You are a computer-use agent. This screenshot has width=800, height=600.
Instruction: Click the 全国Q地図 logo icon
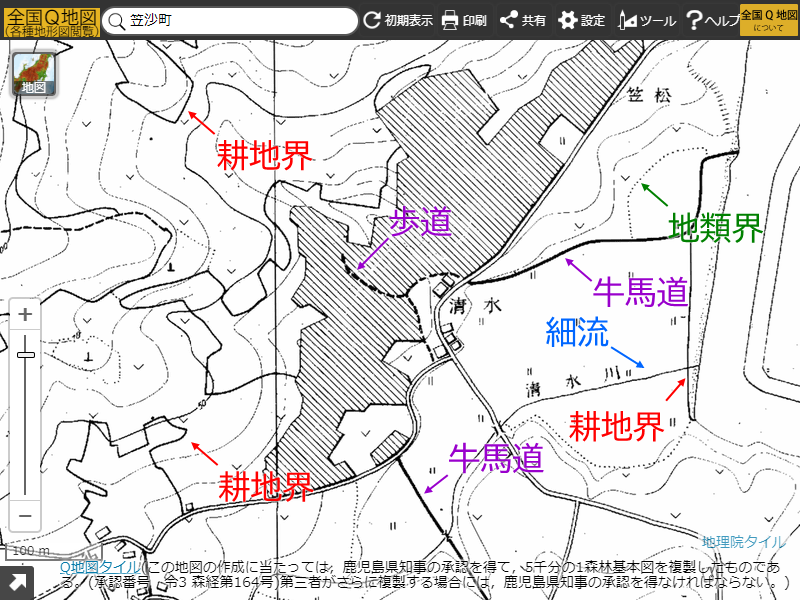tap(48, 19)
